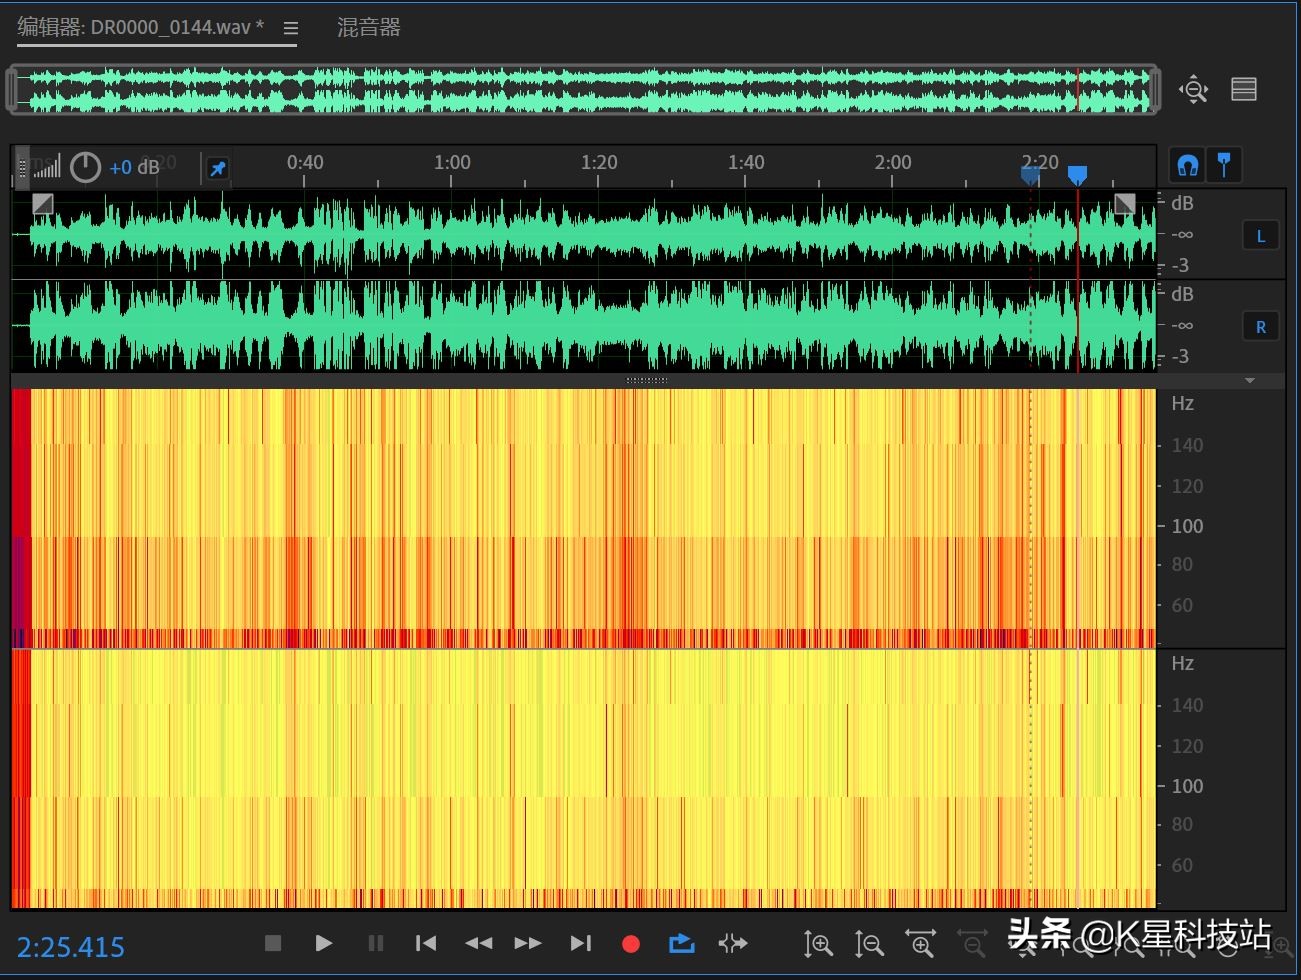Zoom in amplitude on the waveform
Screen dimensions: 1301x980
[818, 944]
